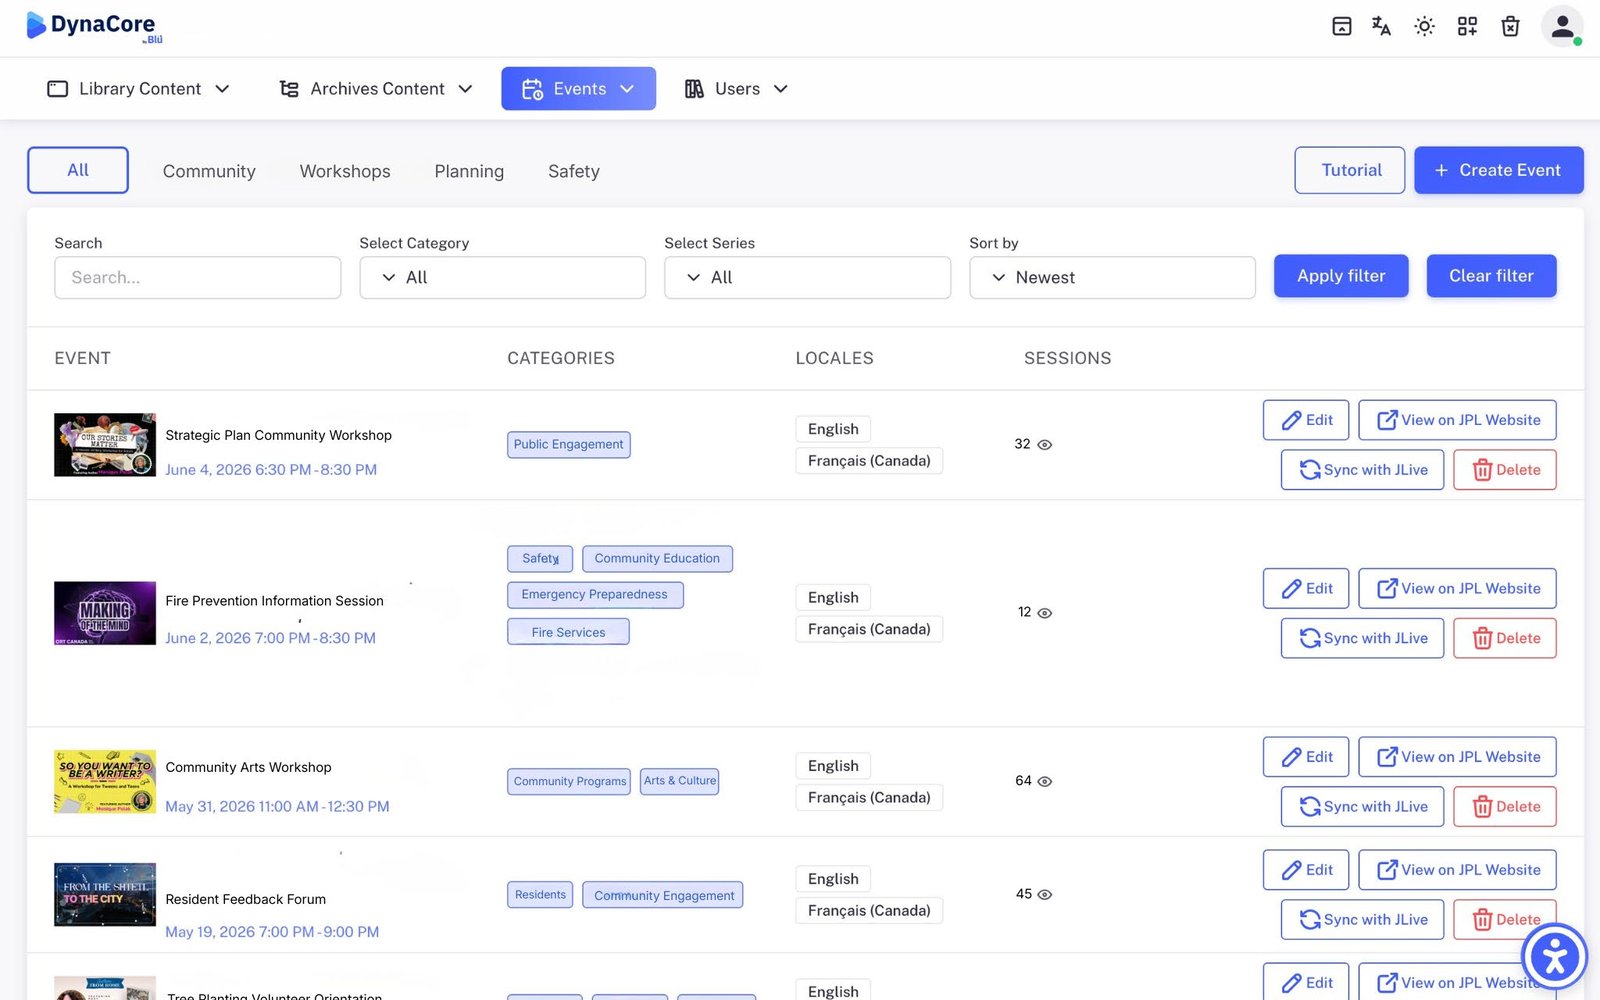Expand the Library Content menu

(x=139, y=89)
